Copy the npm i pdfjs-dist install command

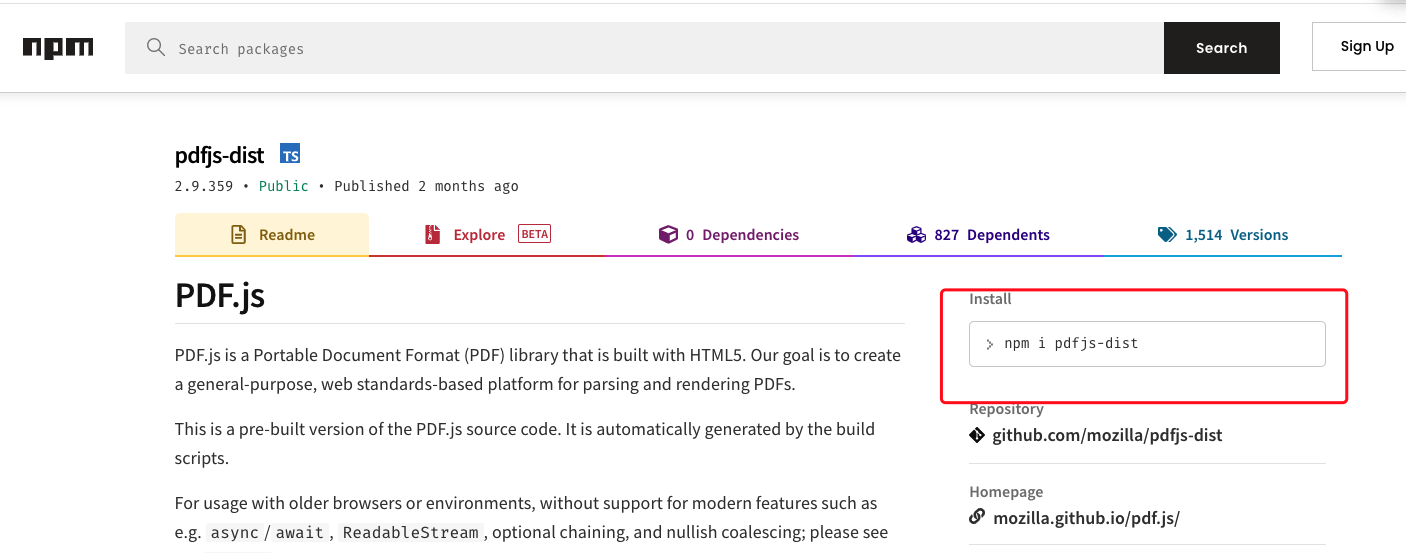coord(1147,344)
